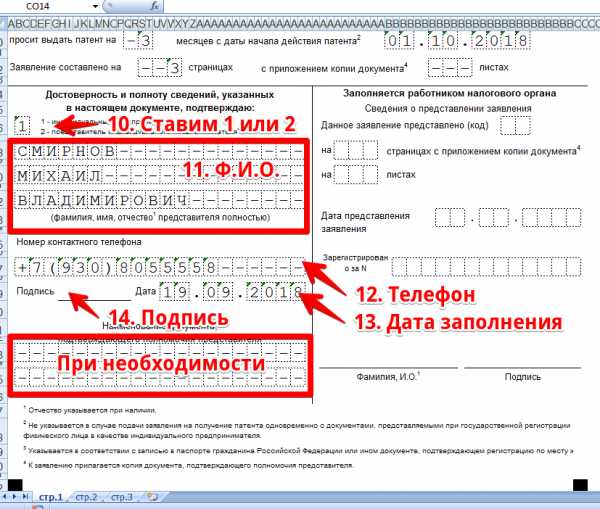
Task: Click the column header letters row
Action: click(x=304, y=23)
